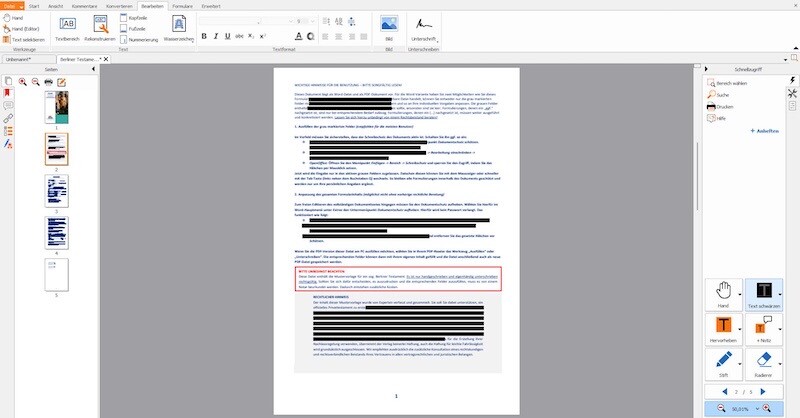Switch to the Ansicht ribbon tab
The image size is (800, 418).
coord(56,6)
